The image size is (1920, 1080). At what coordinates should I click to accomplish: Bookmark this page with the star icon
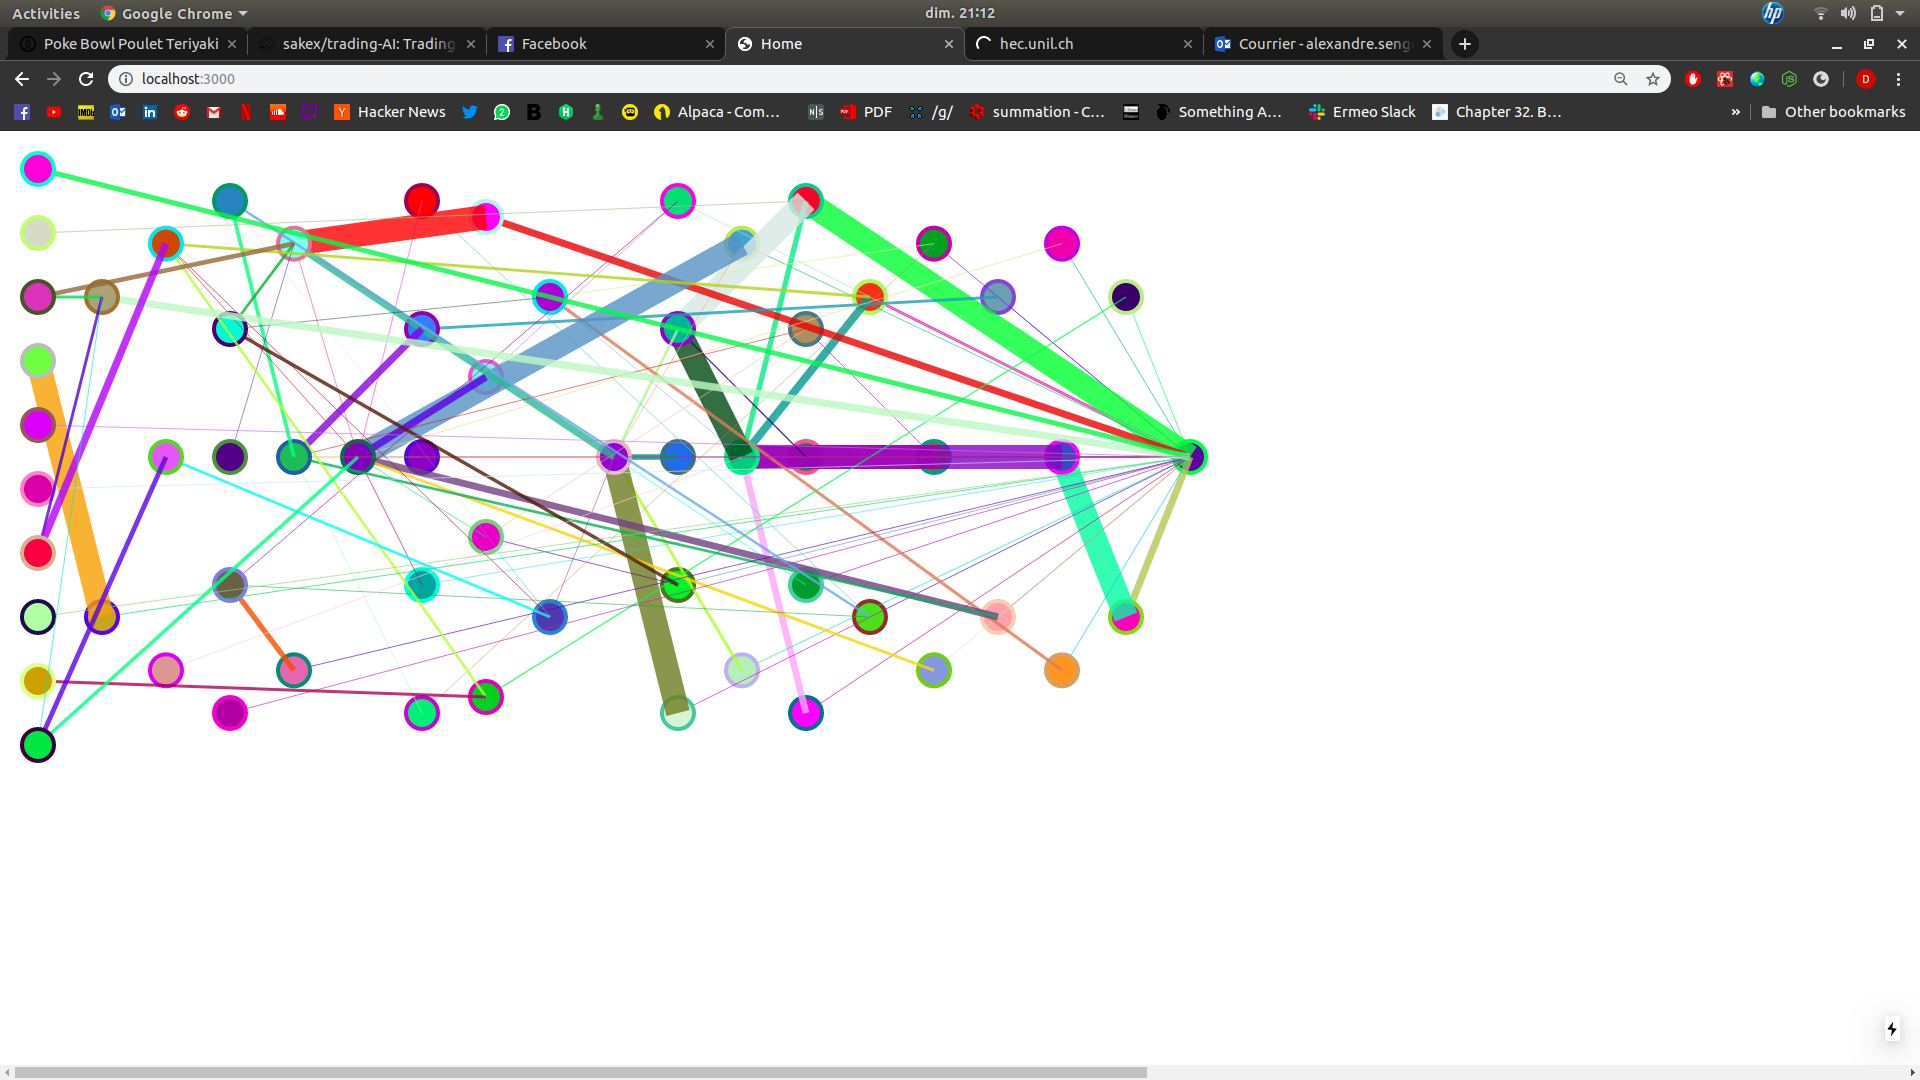coord(1653,79)
